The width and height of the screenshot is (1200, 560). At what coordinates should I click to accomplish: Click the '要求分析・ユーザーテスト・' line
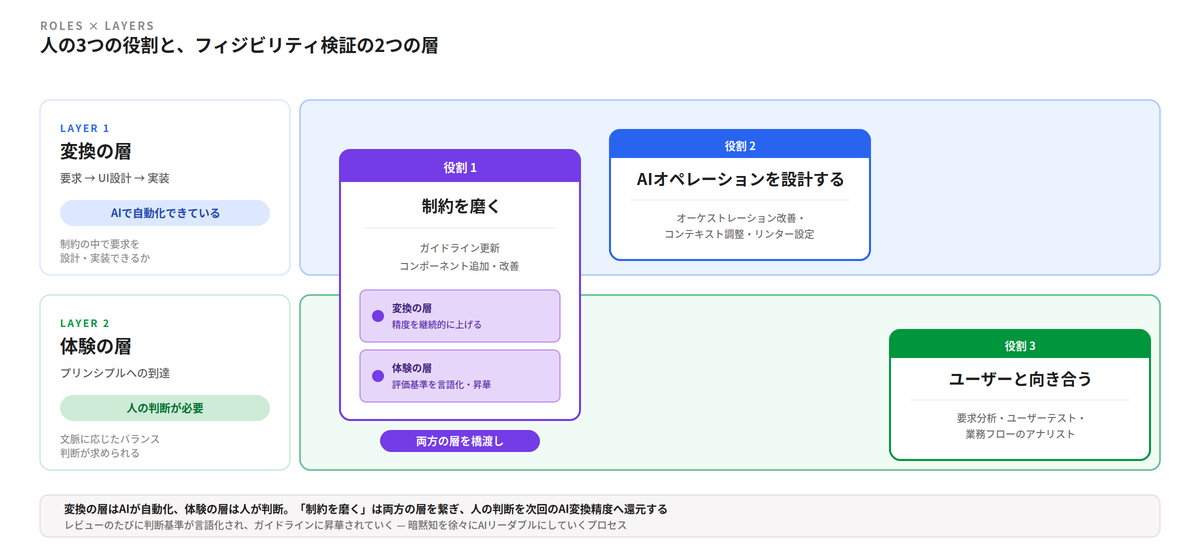(x=1020, y=417)
